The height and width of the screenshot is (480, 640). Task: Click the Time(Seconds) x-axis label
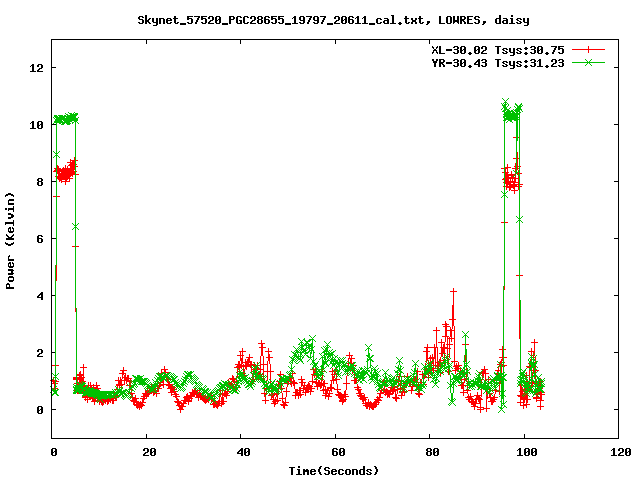tap(333, 471)
